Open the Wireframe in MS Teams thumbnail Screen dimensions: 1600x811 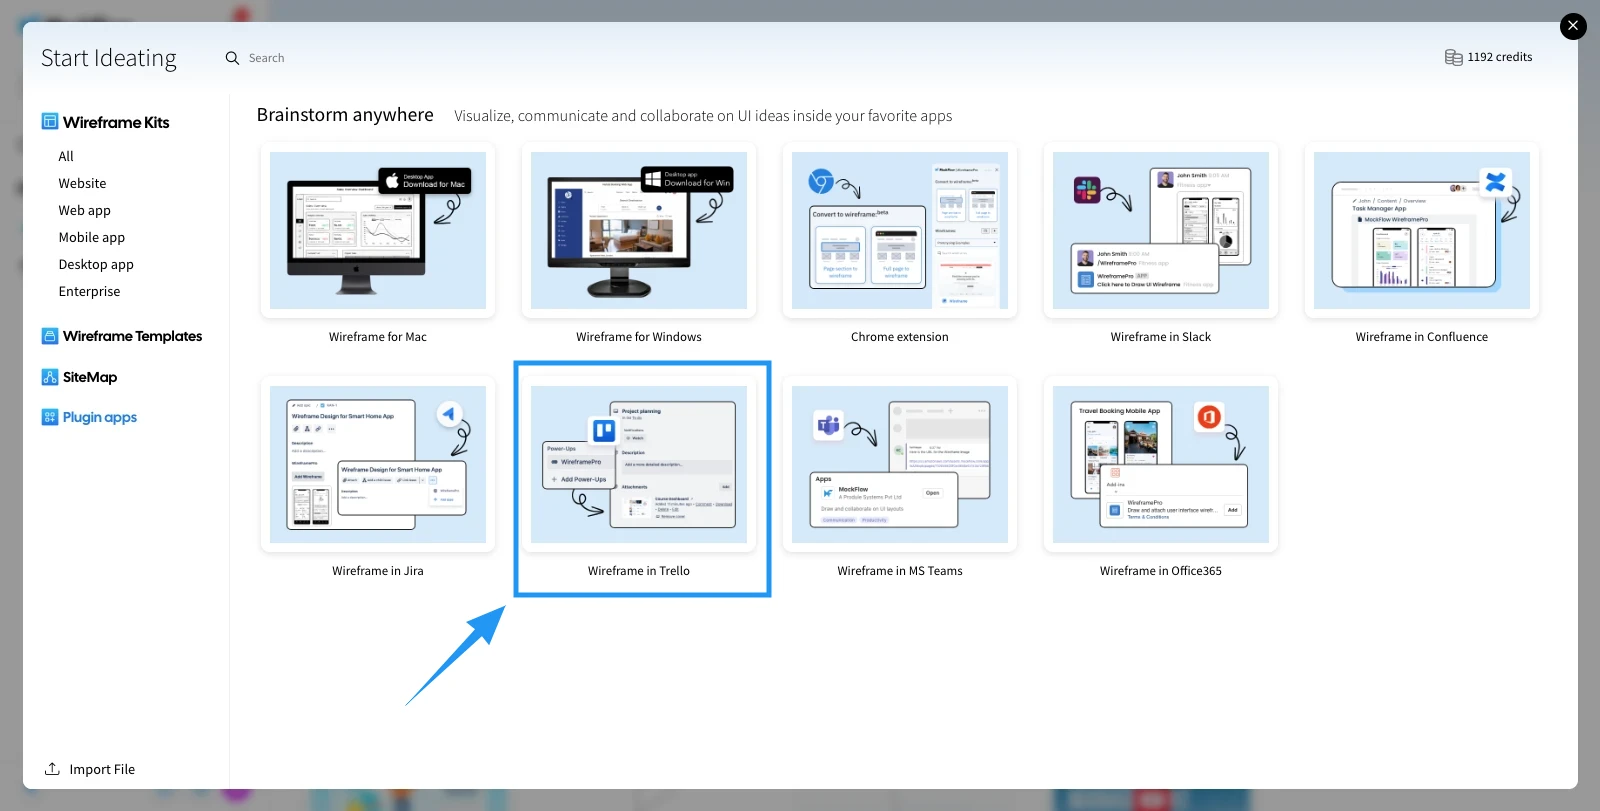(900, 464)
